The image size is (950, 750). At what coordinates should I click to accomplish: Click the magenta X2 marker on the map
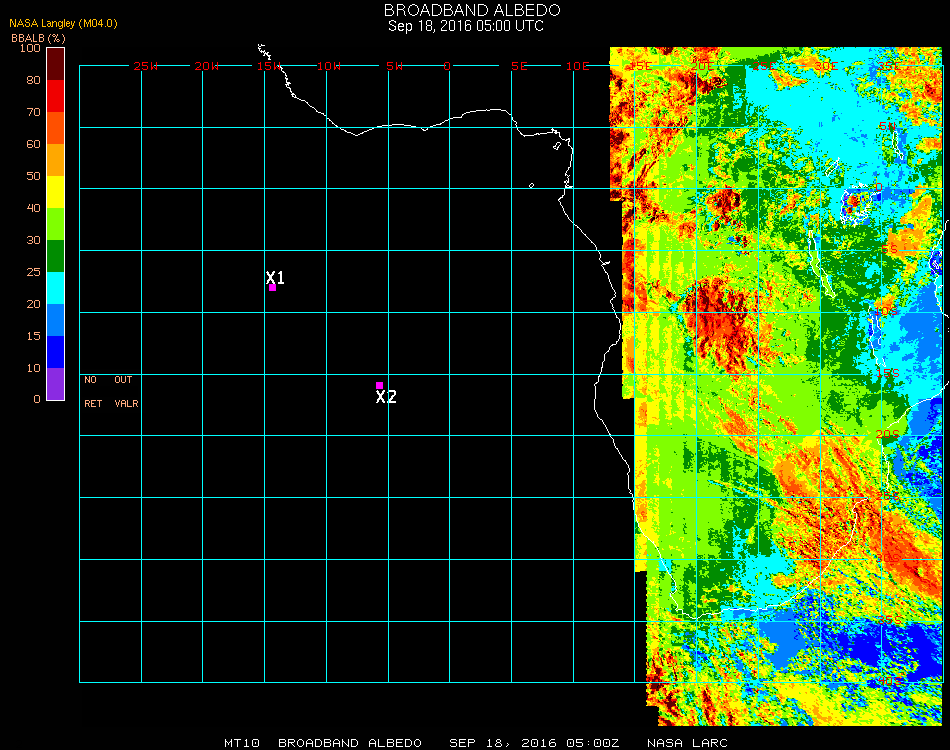(379, 385)
